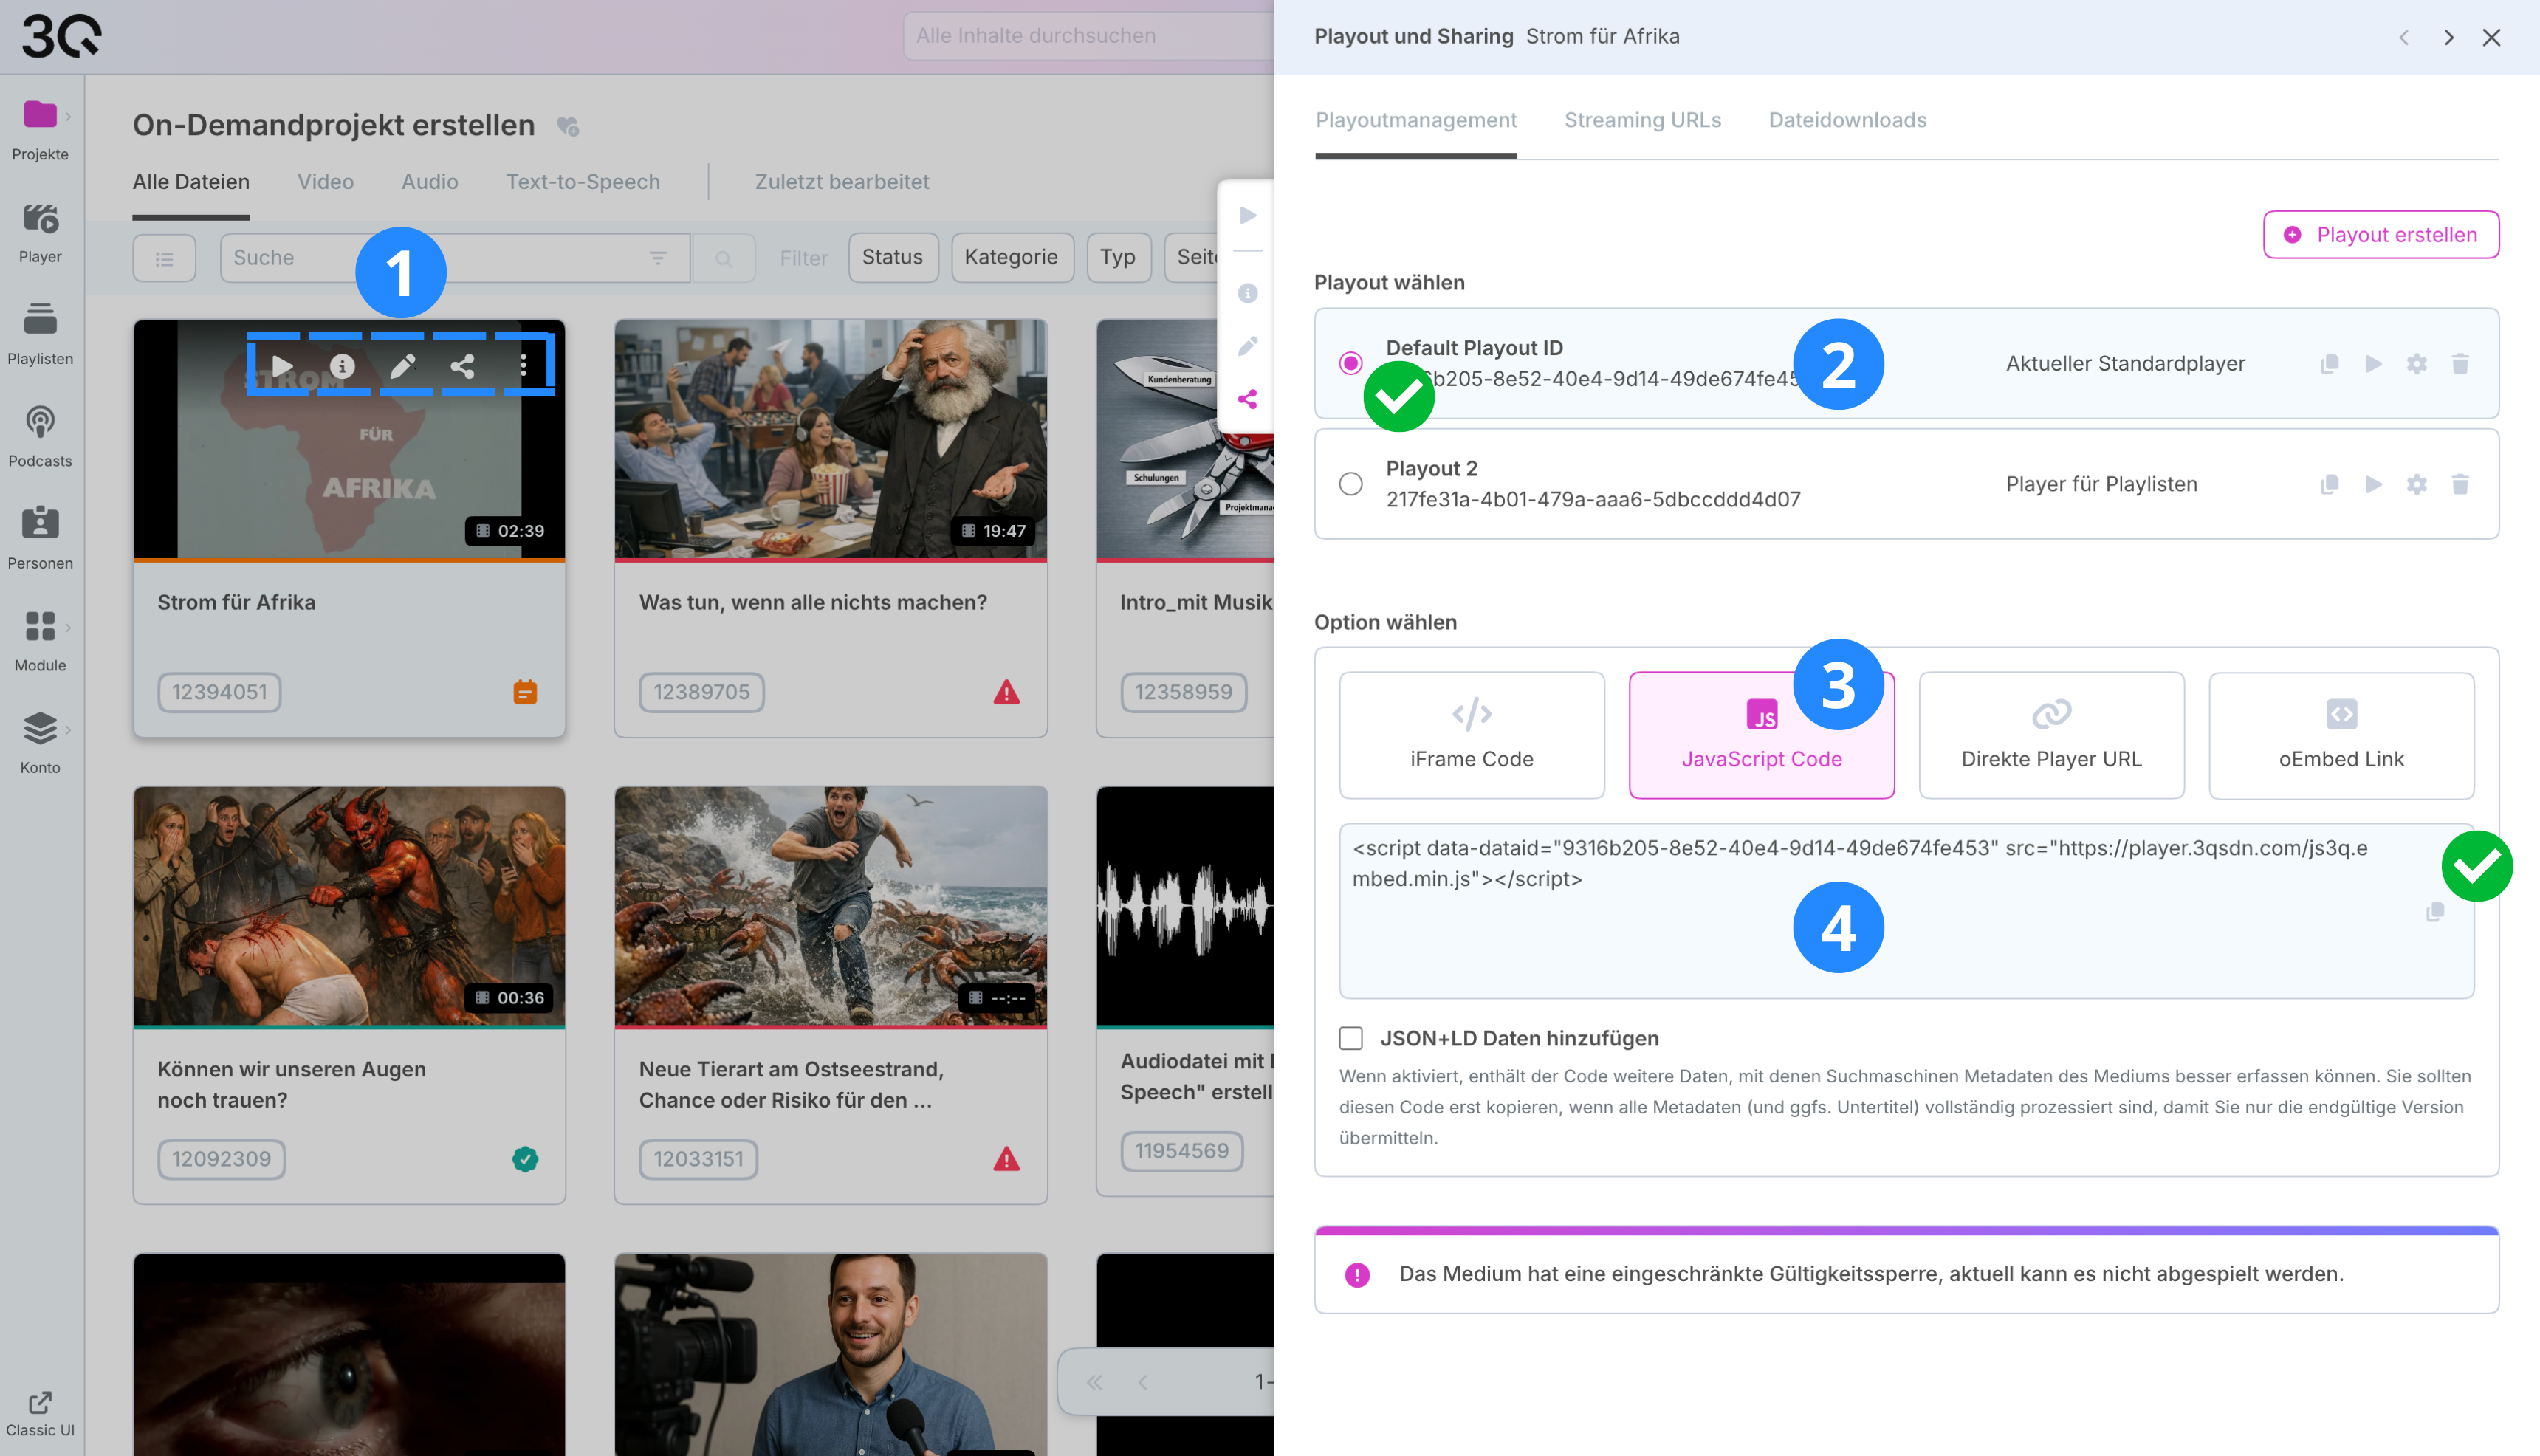Switch to the Dateidownloads tab
2540x1456 pixels.
1847,120
